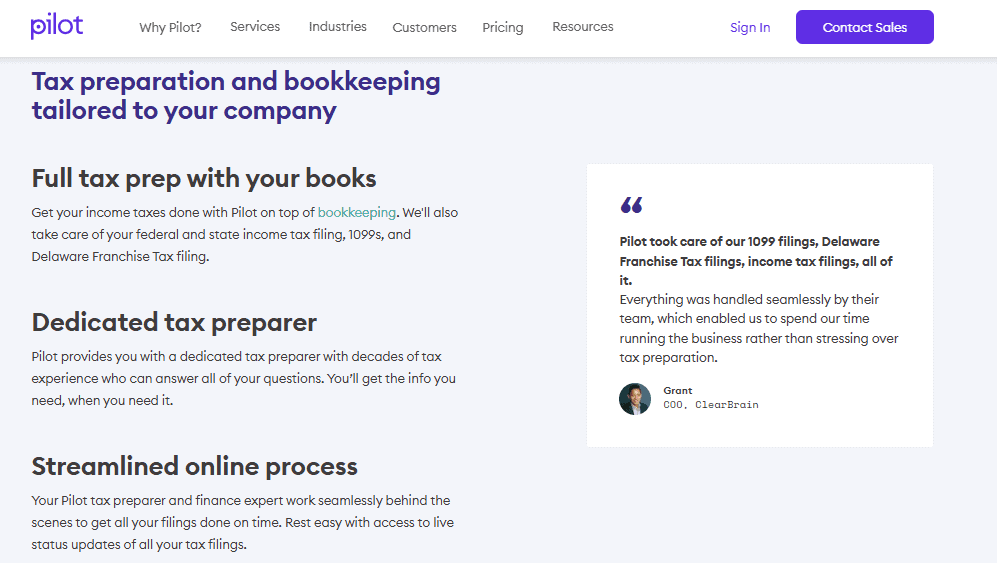Follow the teal bookkeeping hyperlink
This screenshot has height=563, width=997.
tap(357, 212)
